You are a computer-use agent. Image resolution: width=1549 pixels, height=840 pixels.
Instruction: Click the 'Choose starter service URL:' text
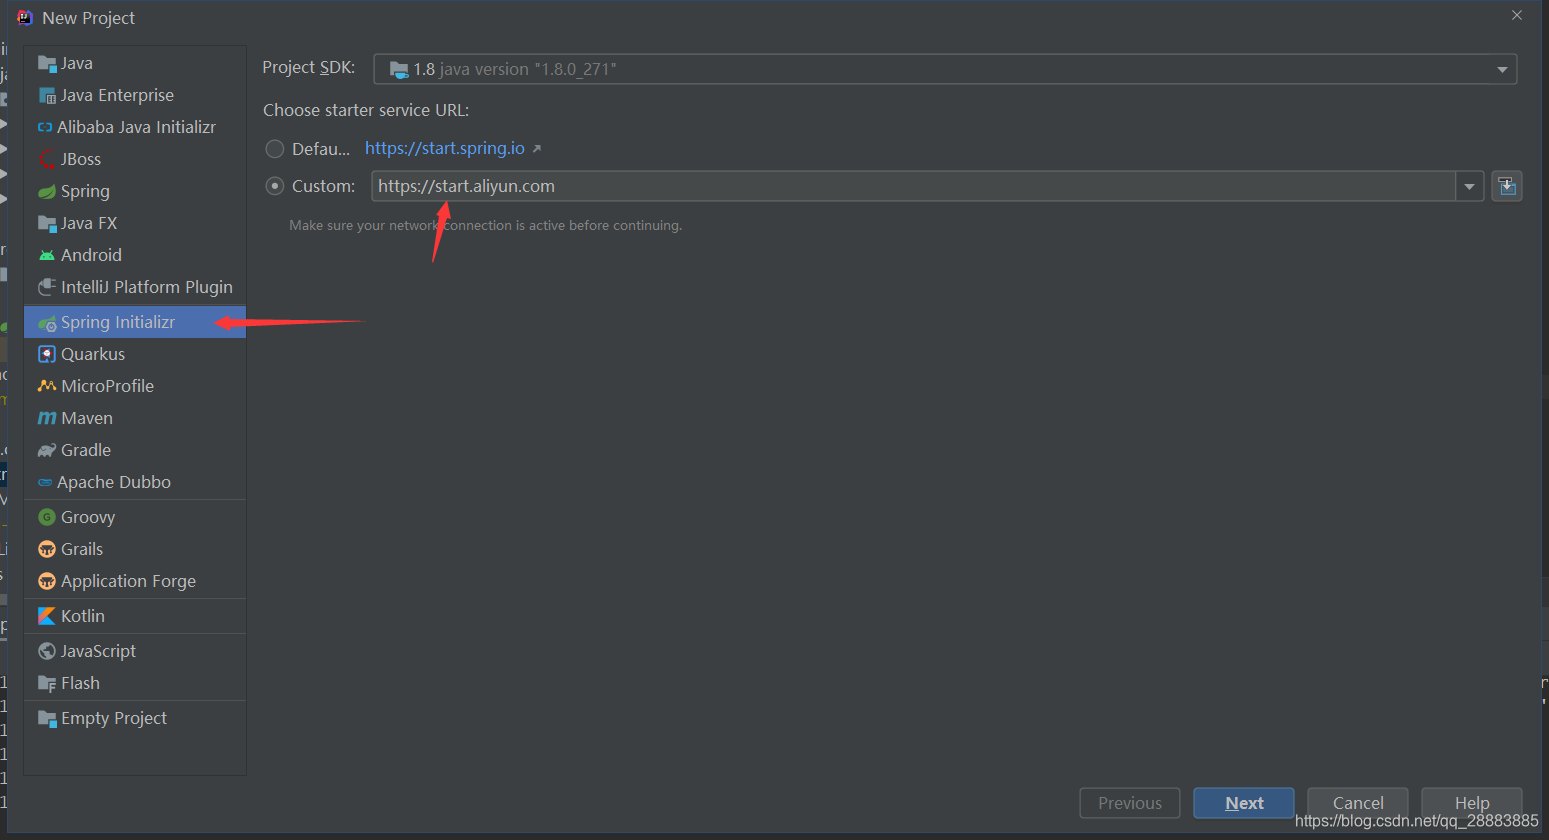pos(366,110)
